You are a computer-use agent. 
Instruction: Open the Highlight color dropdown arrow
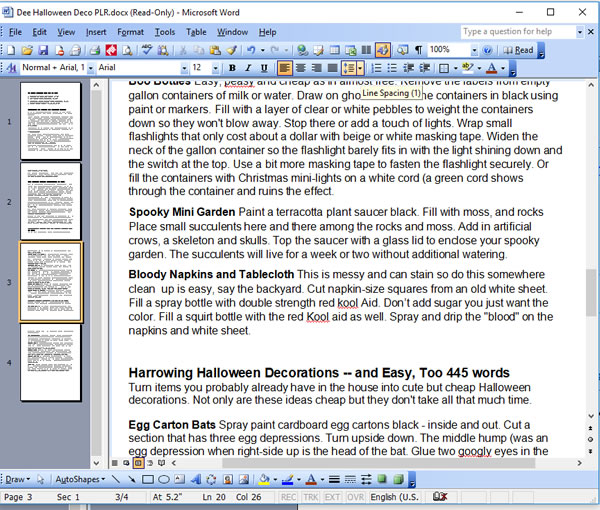click(x=479, y=68)
